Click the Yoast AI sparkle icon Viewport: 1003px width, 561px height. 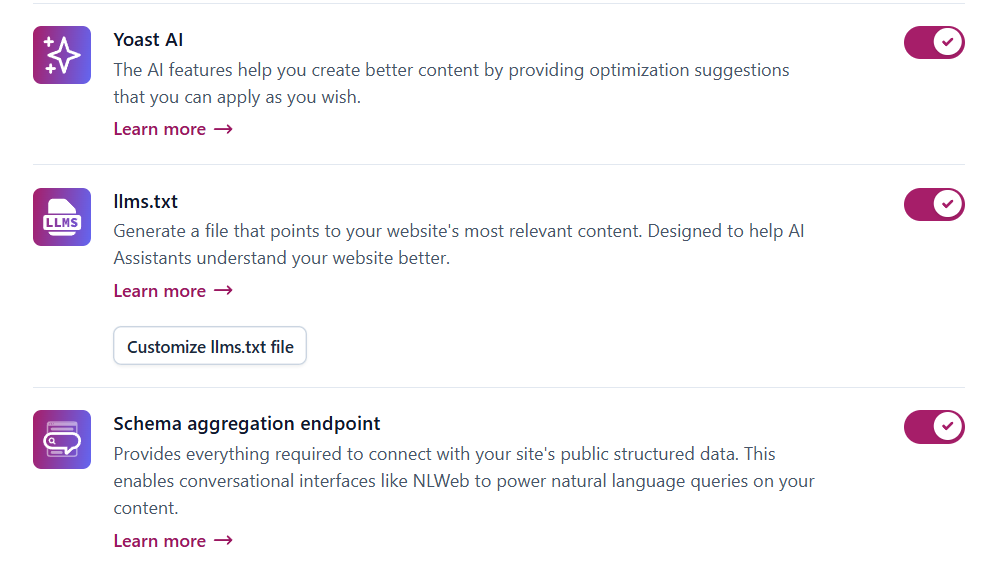click(62, 55)
